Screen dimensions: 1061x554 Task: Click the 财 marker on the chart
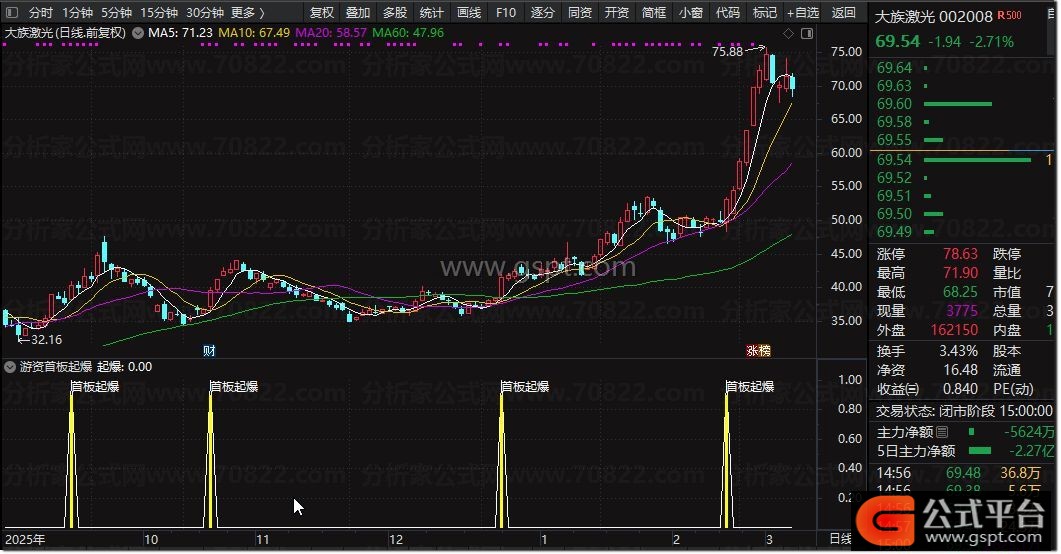click(x=209, y=350)
